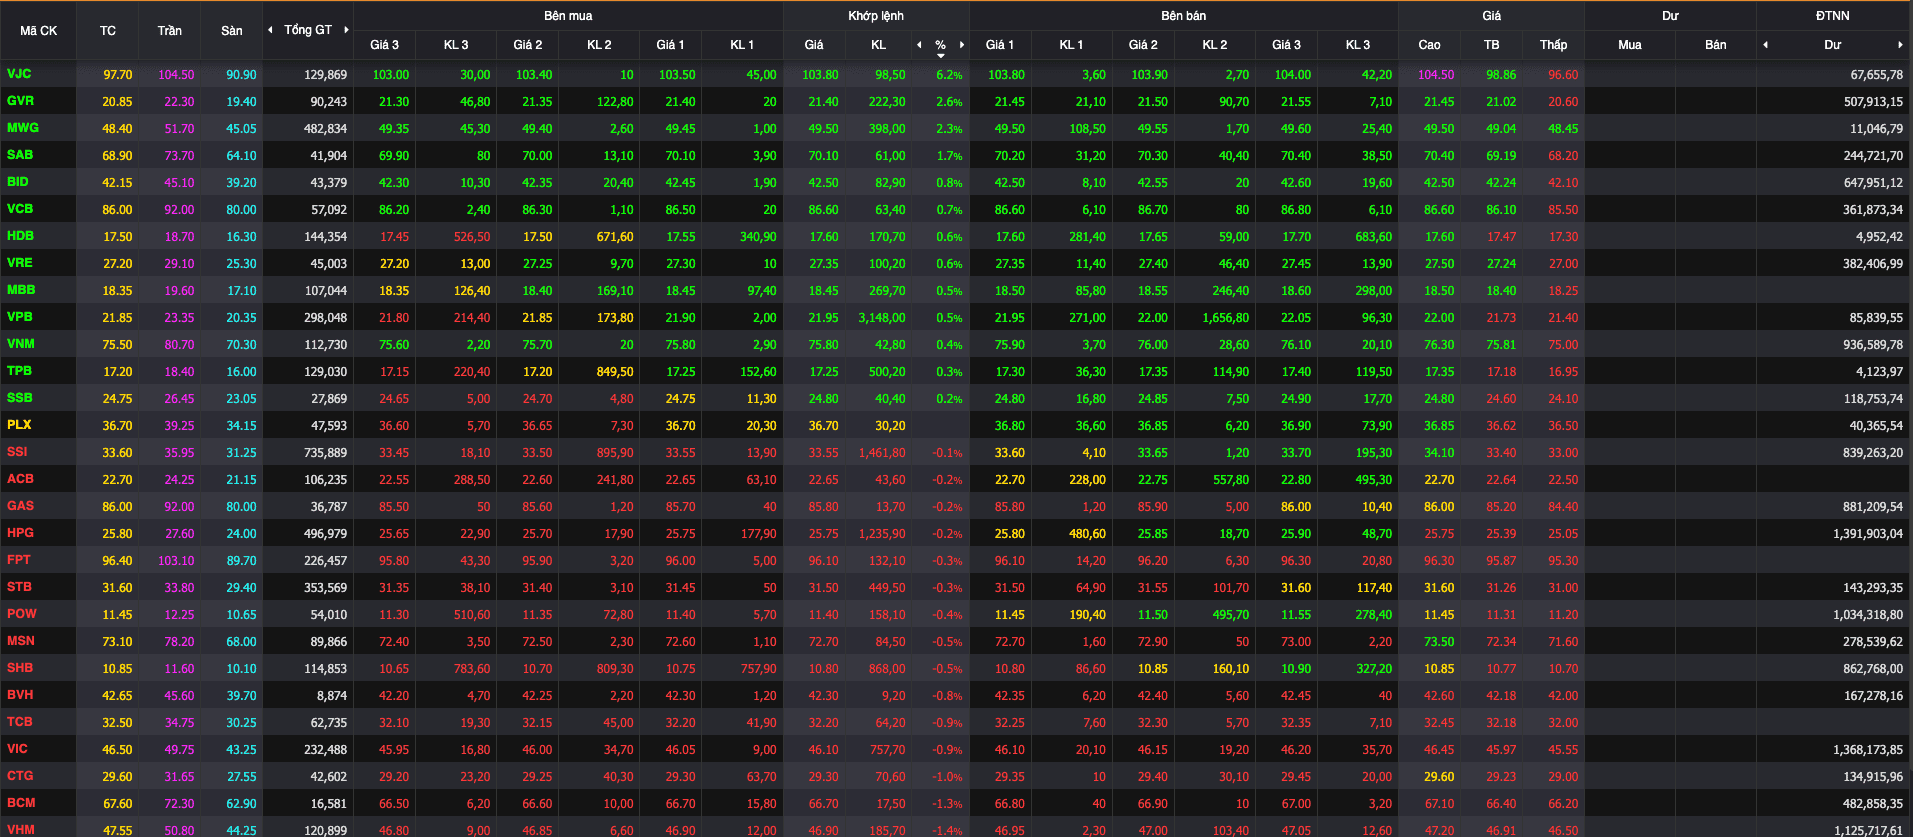Click VPB matched volume 3,148,00
This screenshot has height=837, width=1913.
tap(882, 318)
